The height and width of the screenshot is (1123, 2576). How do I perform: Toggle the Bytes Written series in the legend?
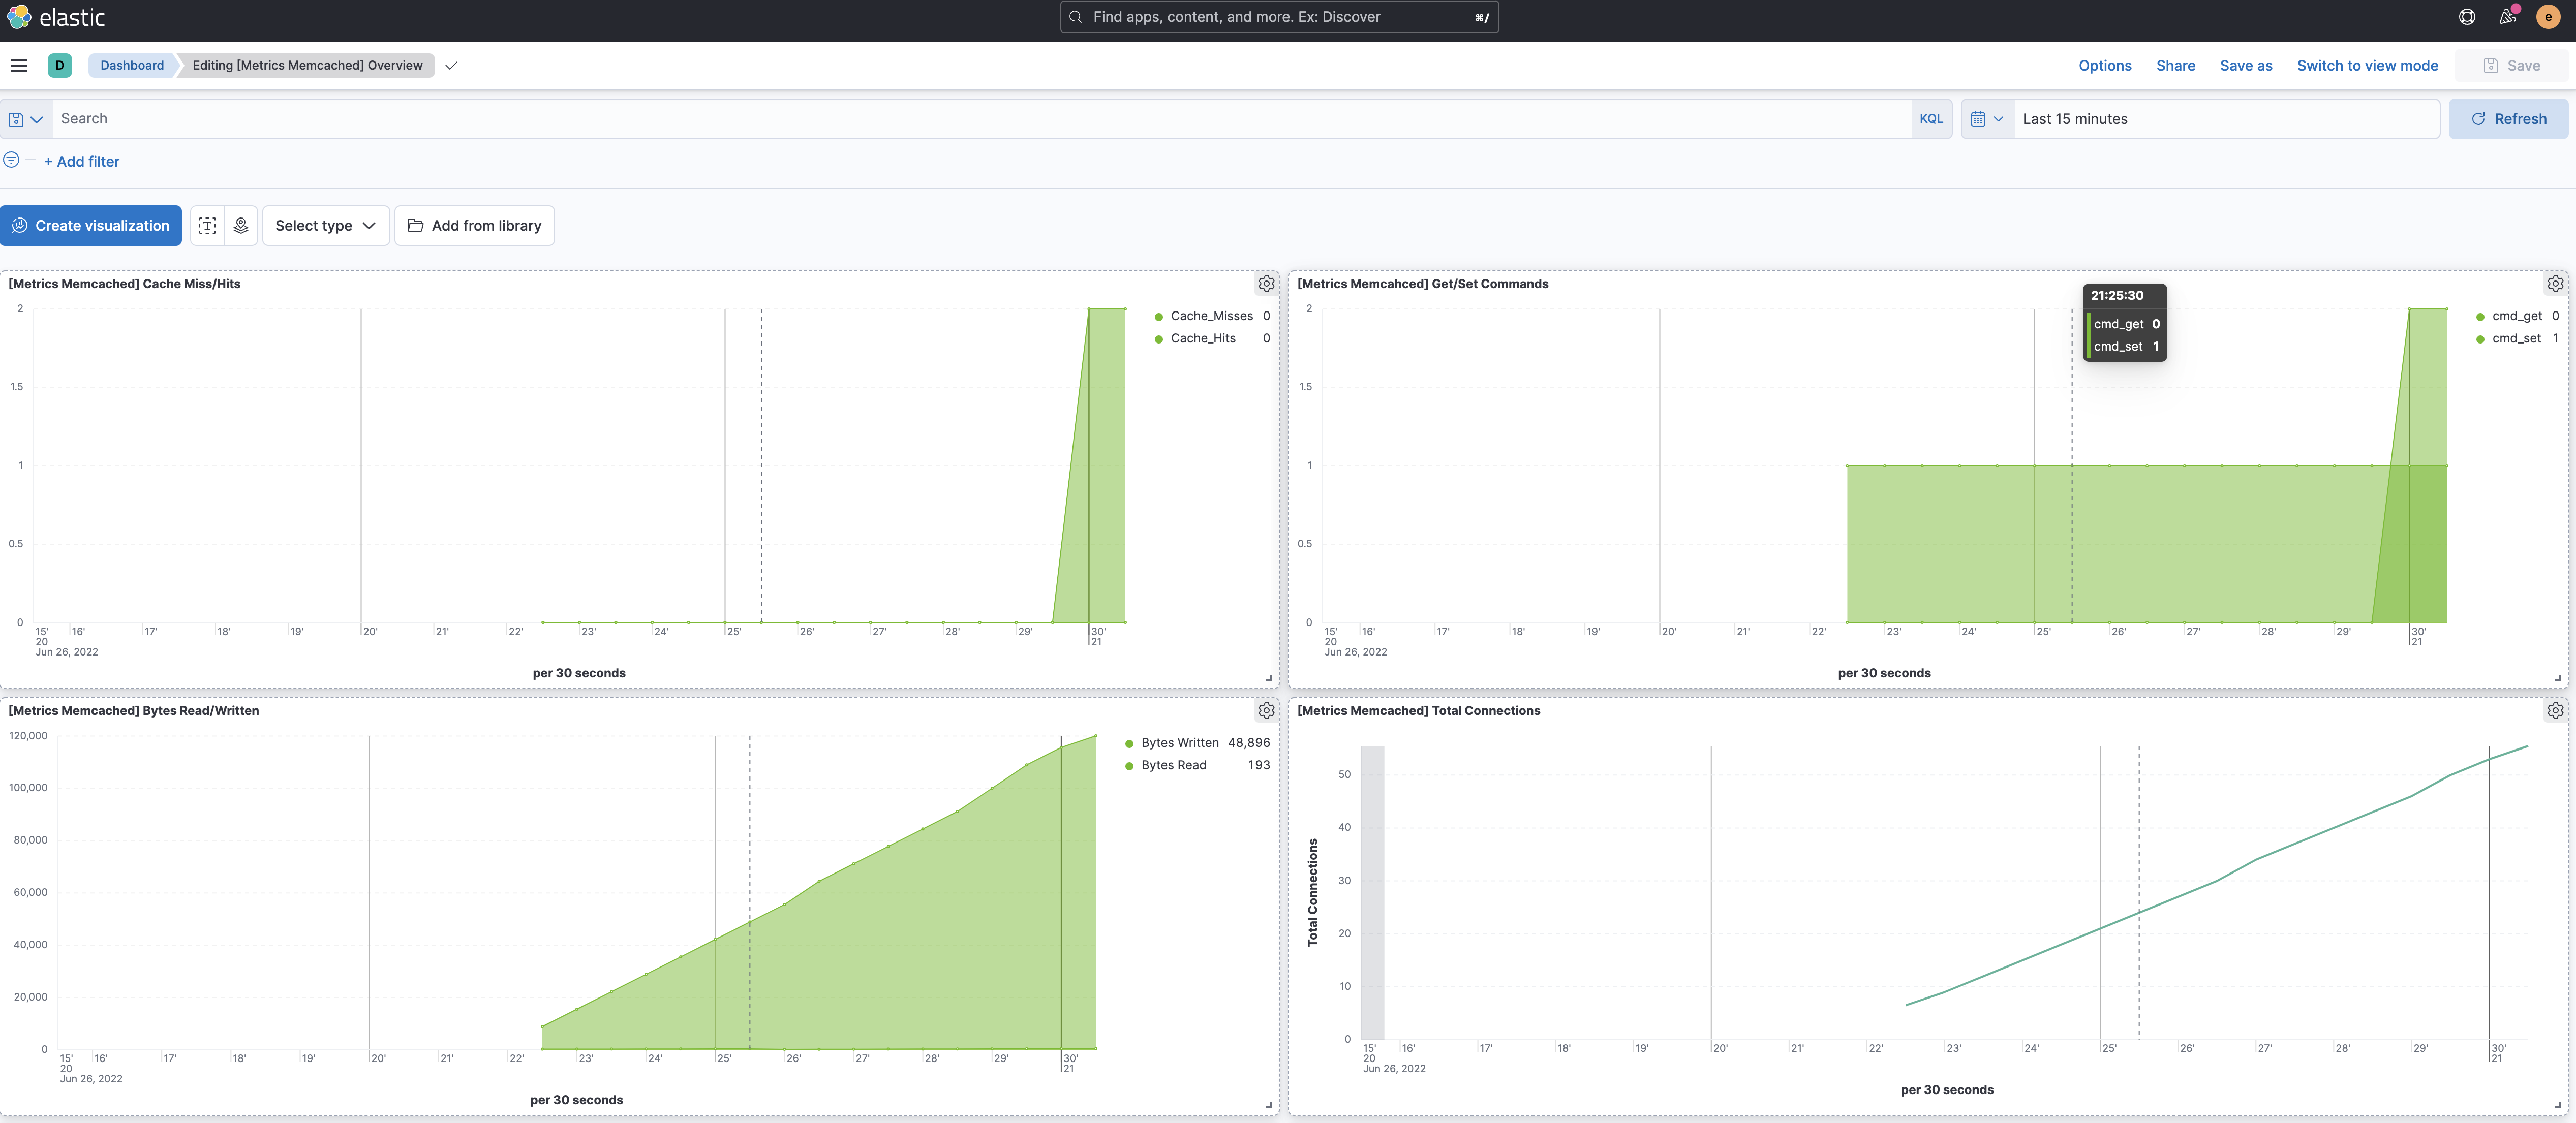pos(1180,743)
